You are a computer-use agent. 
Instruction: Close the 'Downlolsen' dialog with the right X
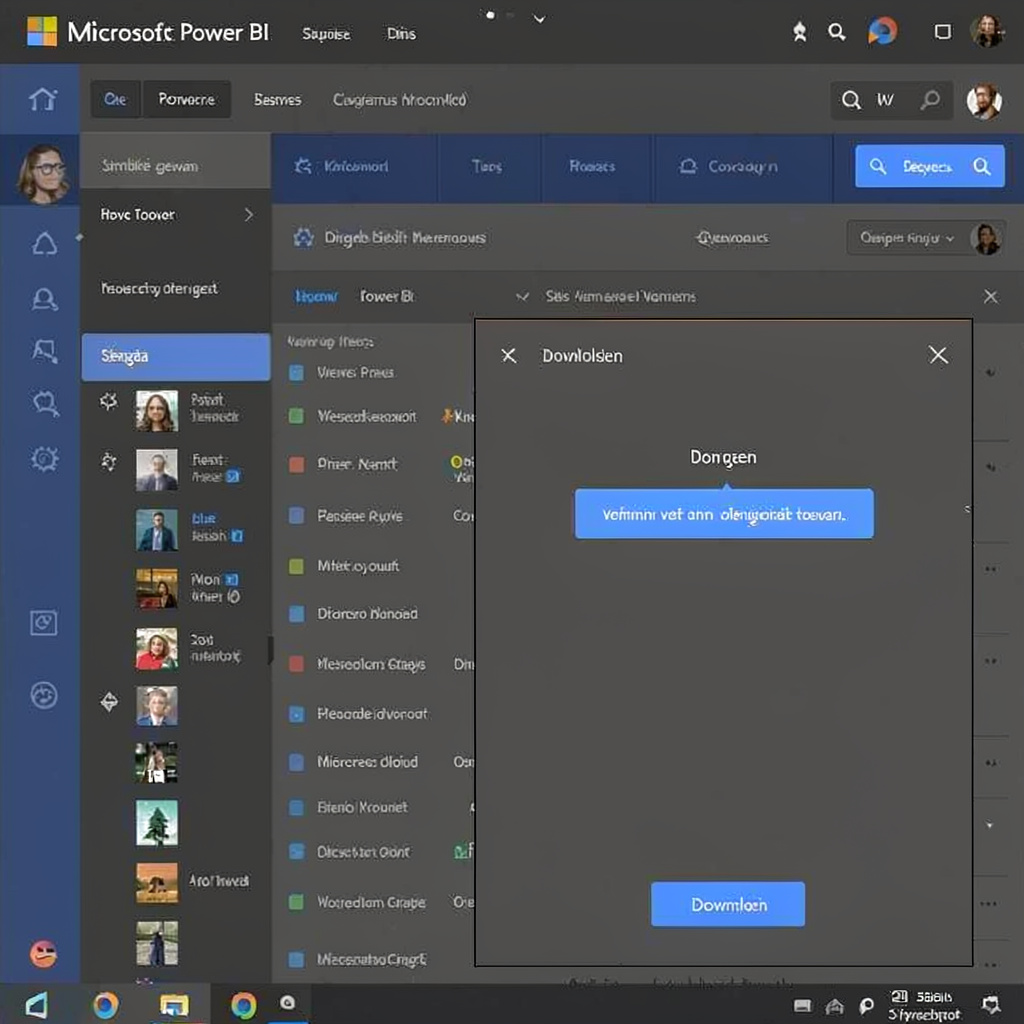click(938, 355)
